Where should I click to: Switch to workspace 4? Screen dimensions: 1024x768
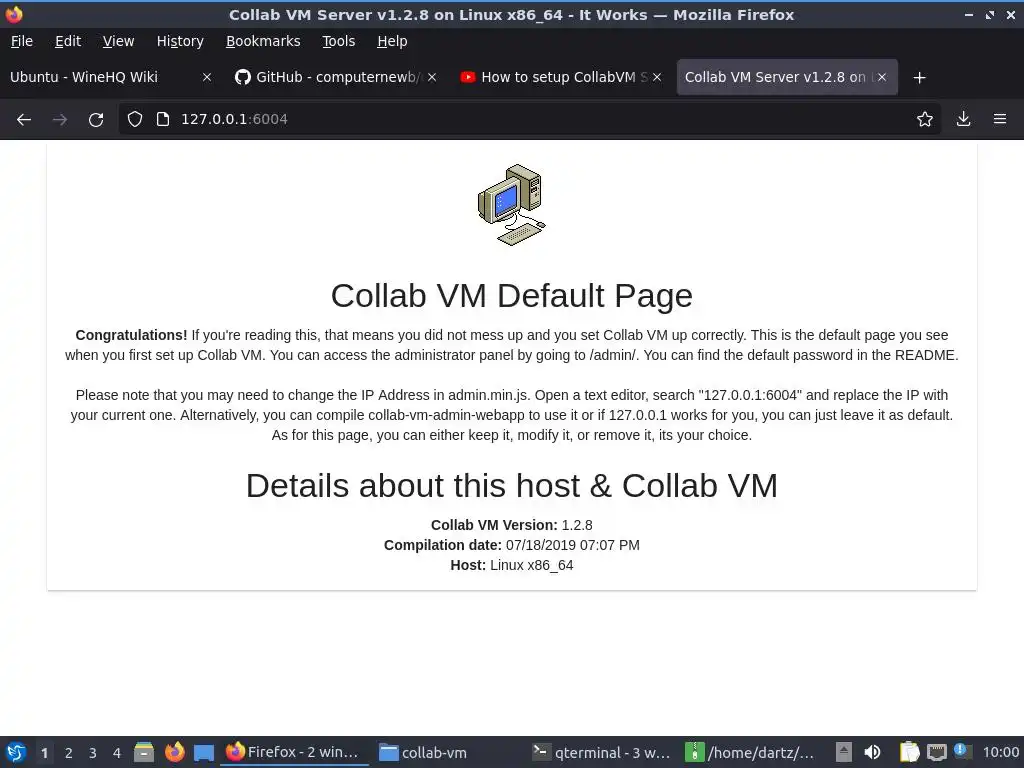117,753
